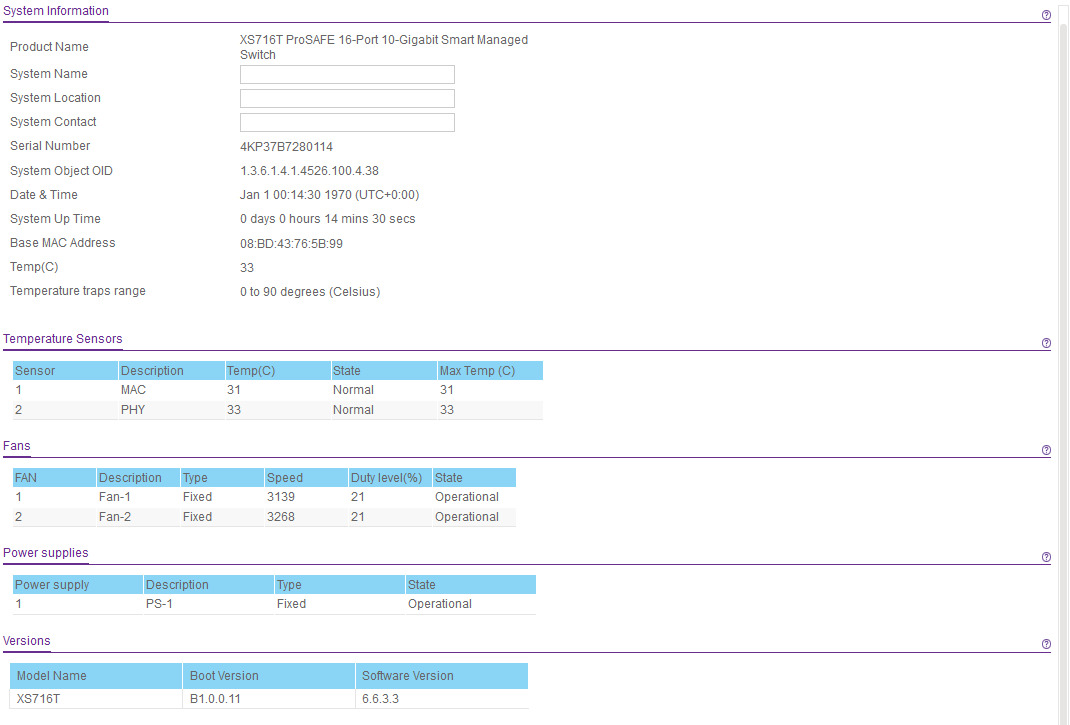The height and width of the screenshot is (725, 1070).
Task: Click the Software Version column header
Action: (440, 676)
